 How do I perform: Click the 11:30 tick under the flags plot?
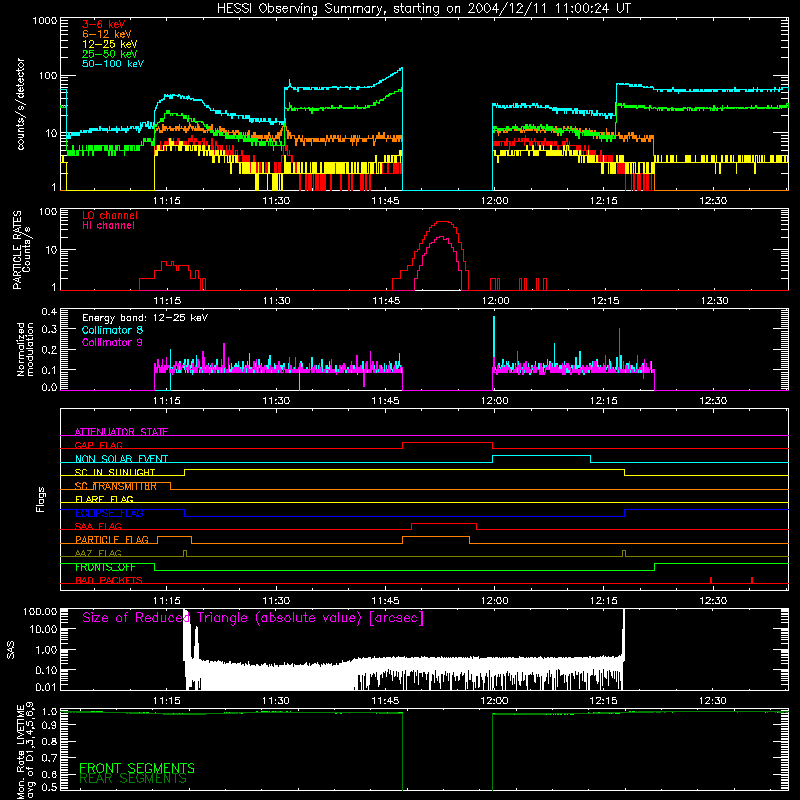[276, 601]
